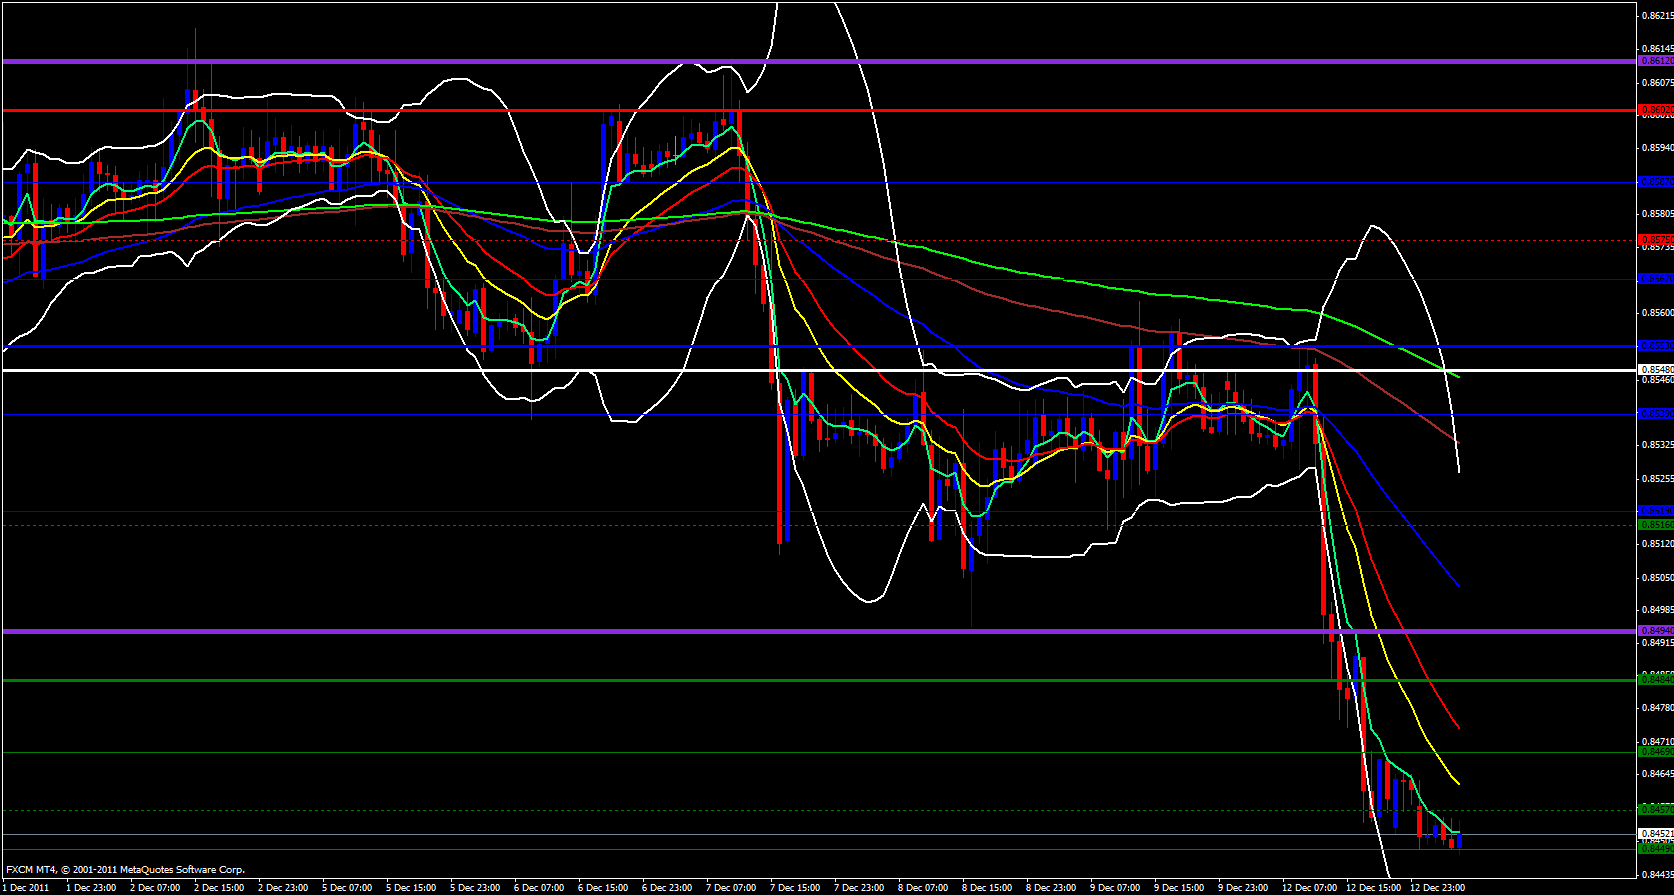
Task: Click the blue 0.85870 price label
Action: (1655, 182)
